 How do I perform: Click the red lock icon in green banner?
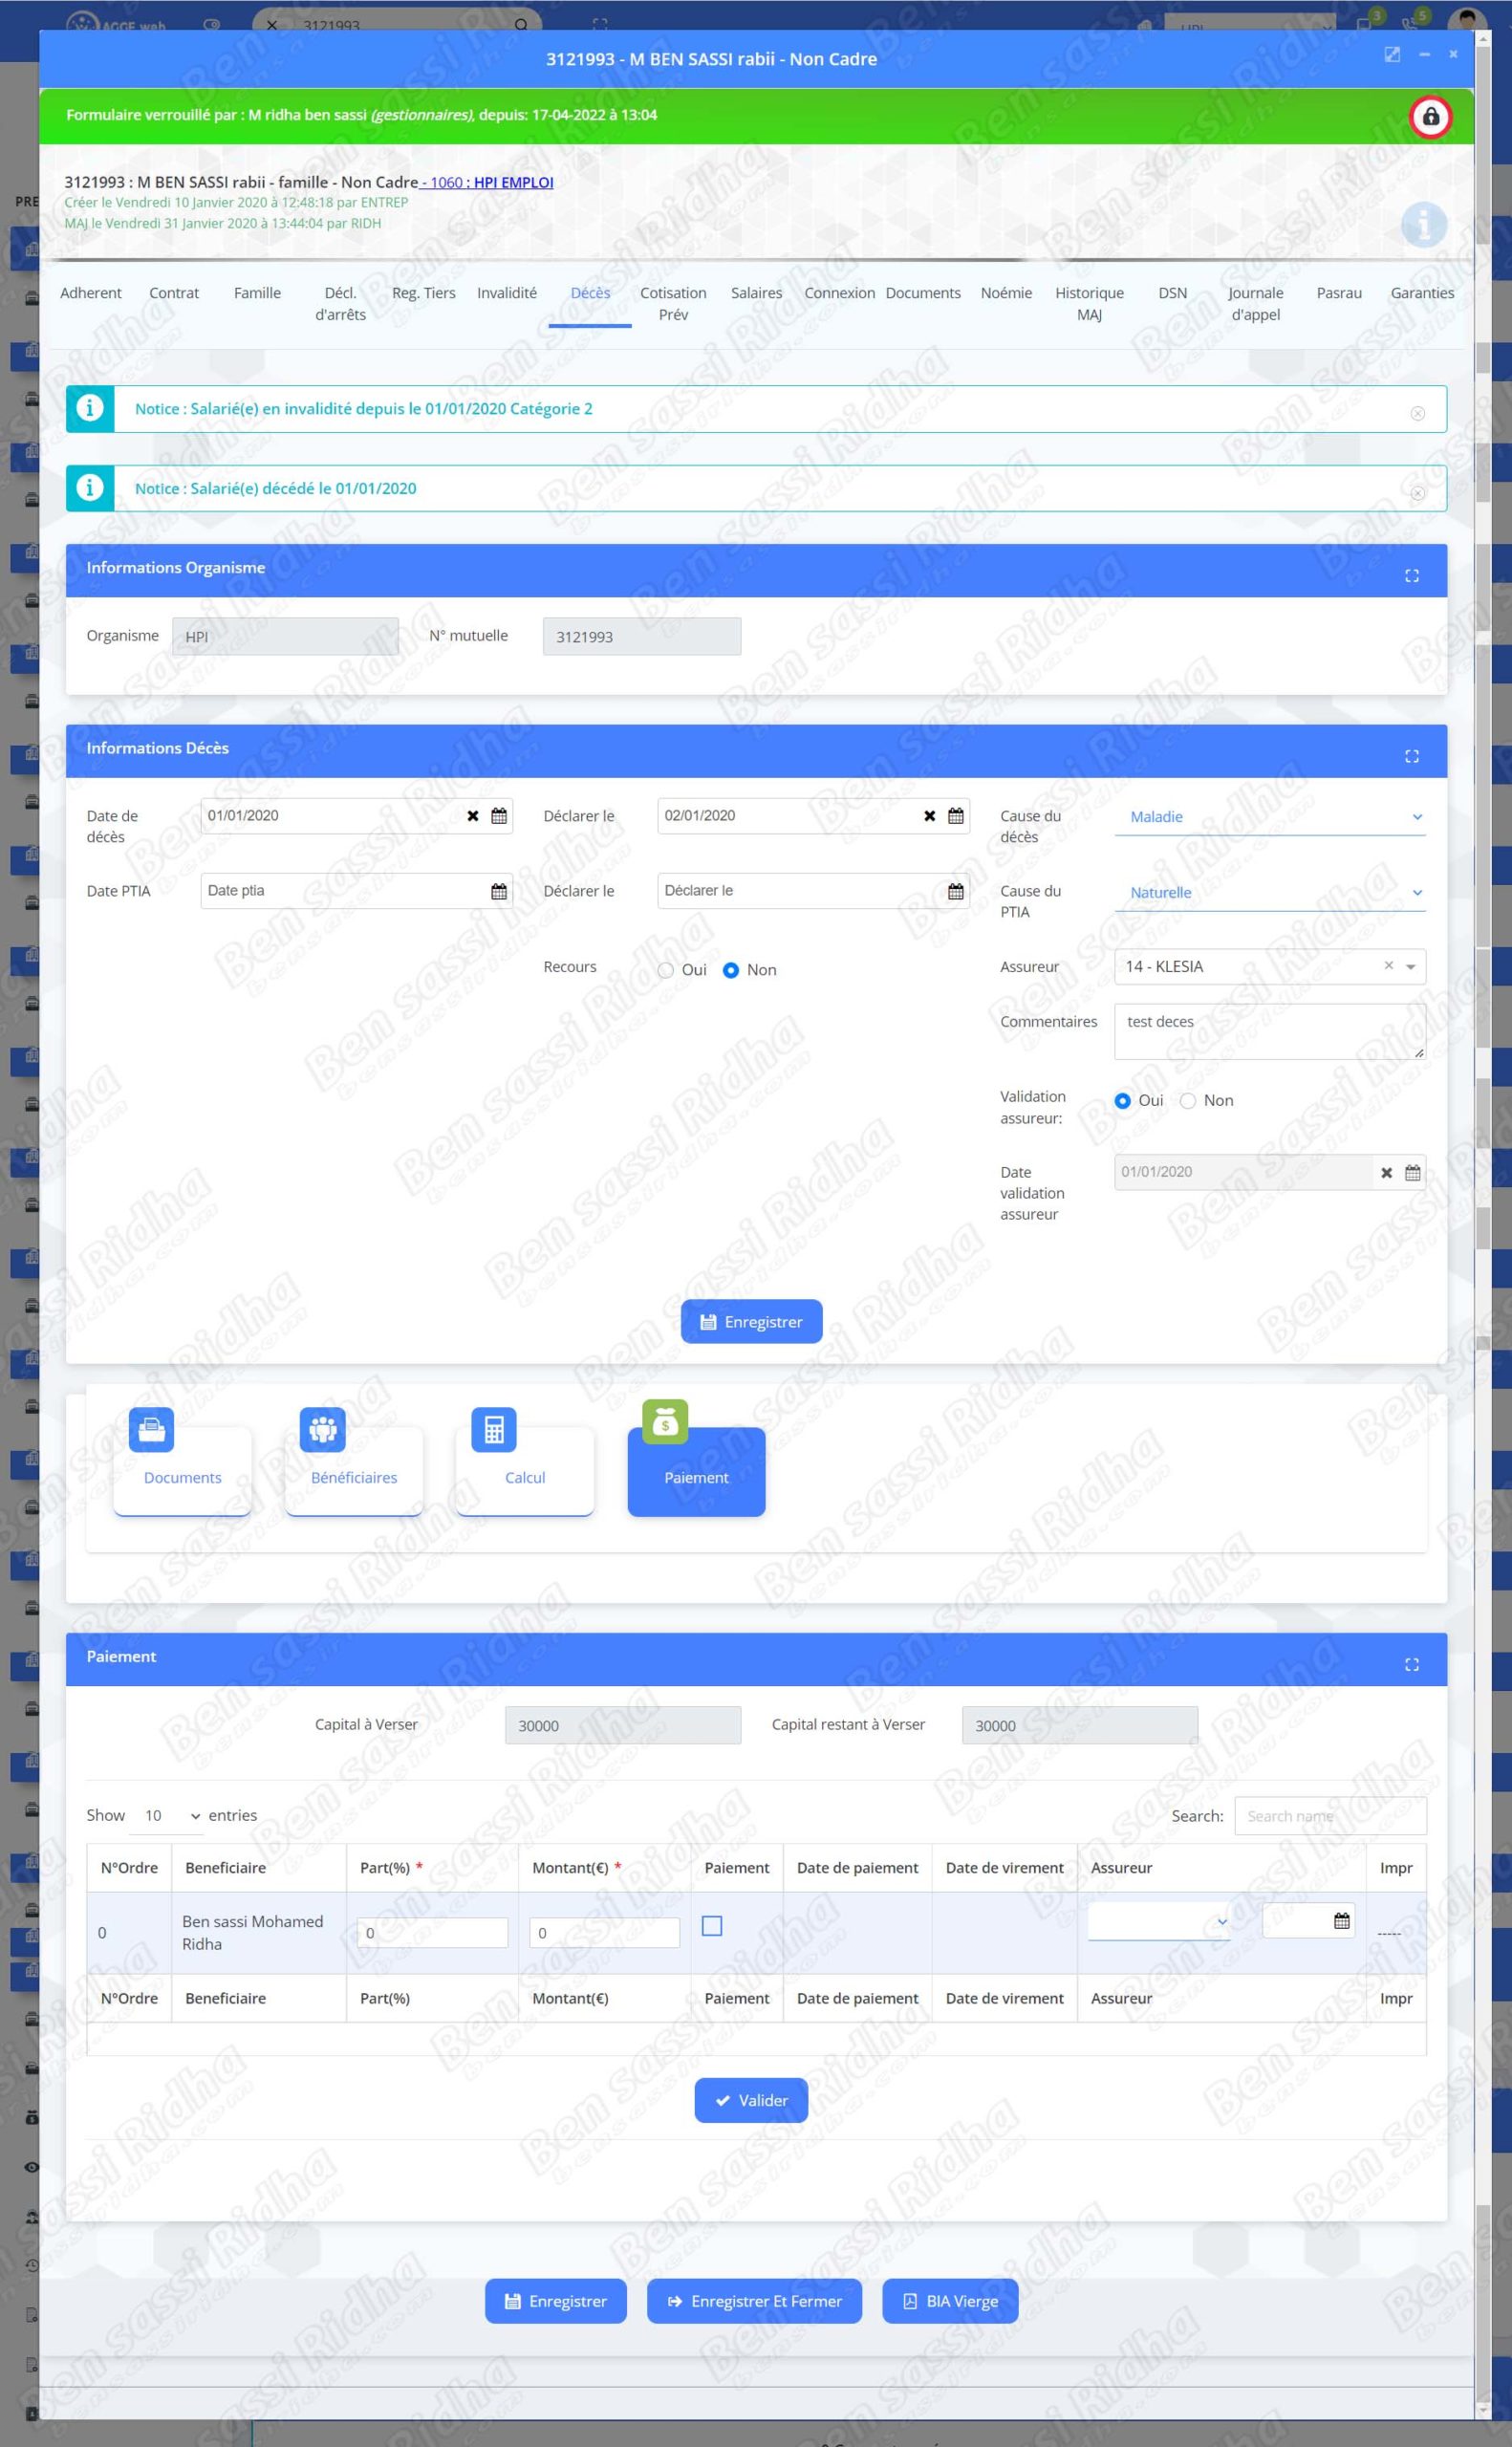coord(1430,117)
